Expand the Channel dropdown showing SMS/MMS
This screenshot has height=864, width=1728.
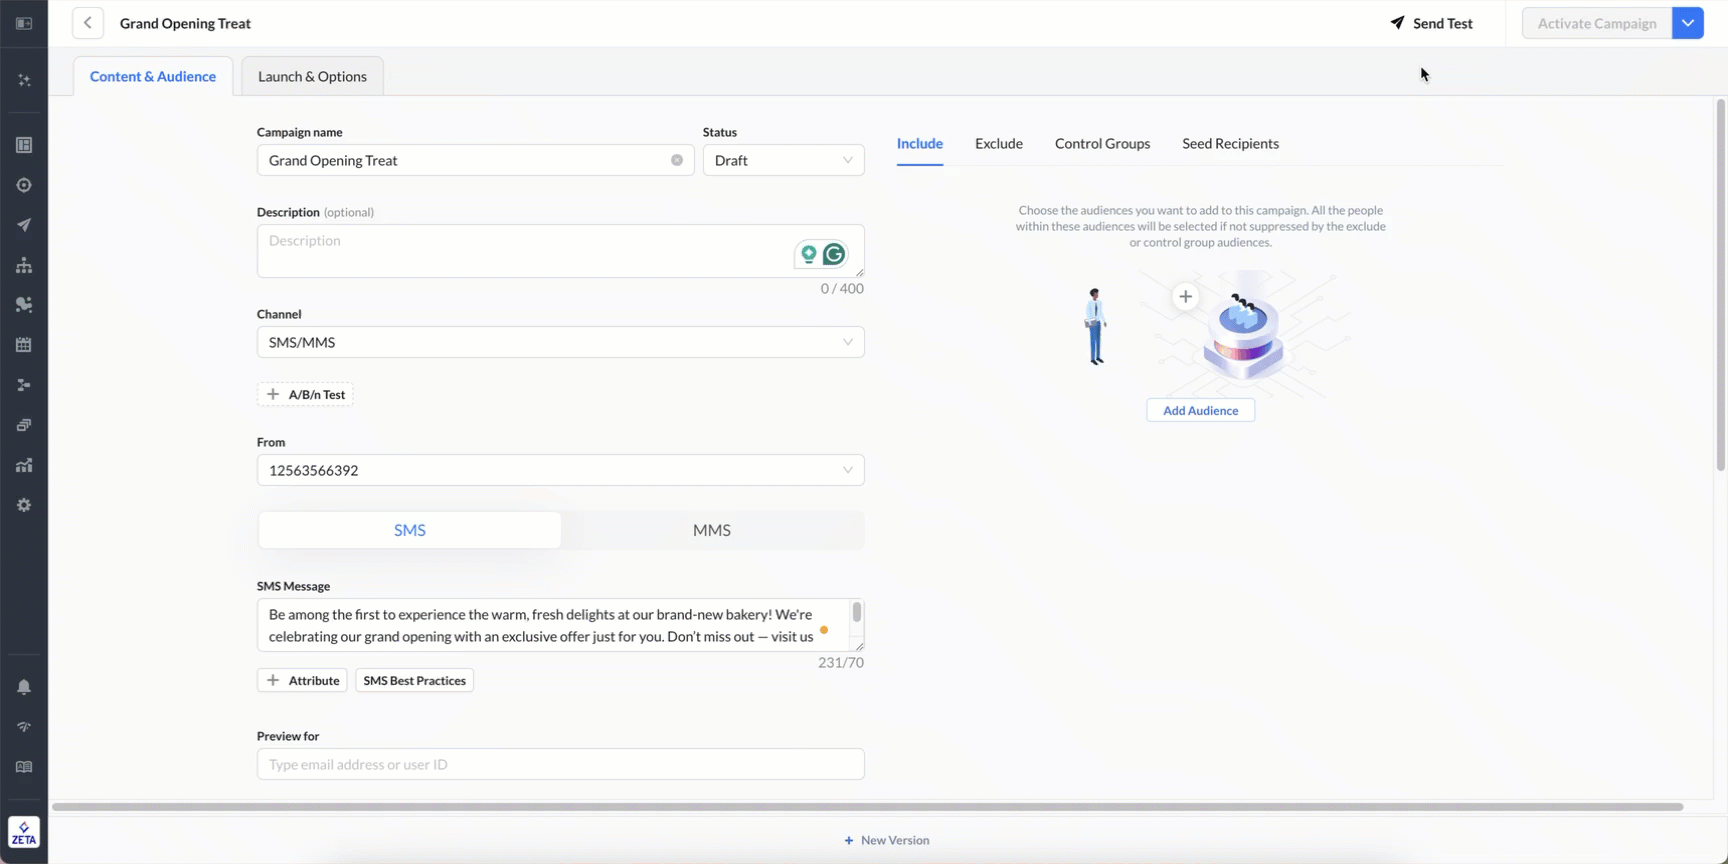560,342
